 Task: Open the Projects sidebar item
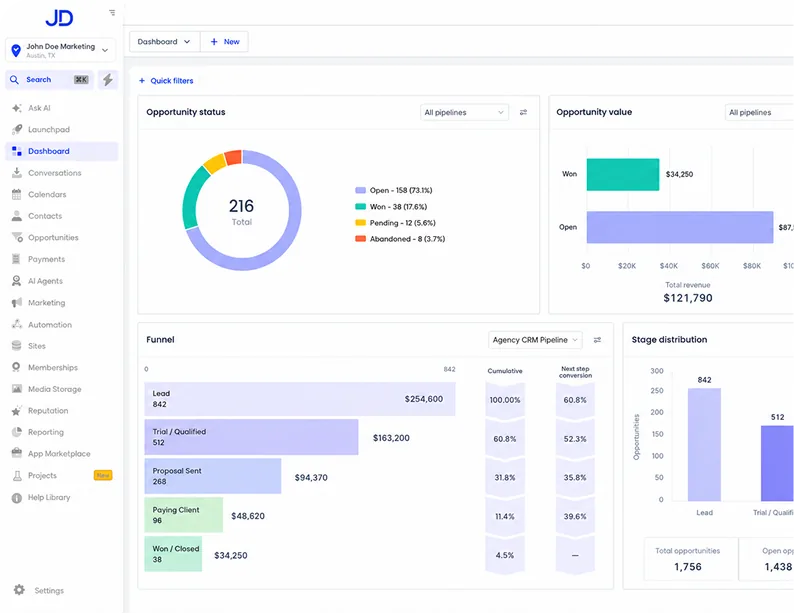[x=61, y=475]
